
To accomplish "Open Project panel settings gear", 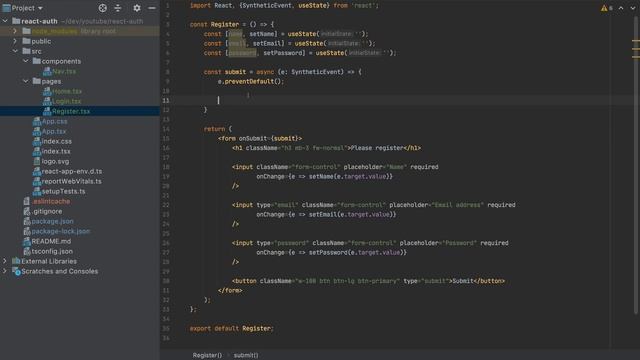I will pyautogui.click(x=137, y=8).
